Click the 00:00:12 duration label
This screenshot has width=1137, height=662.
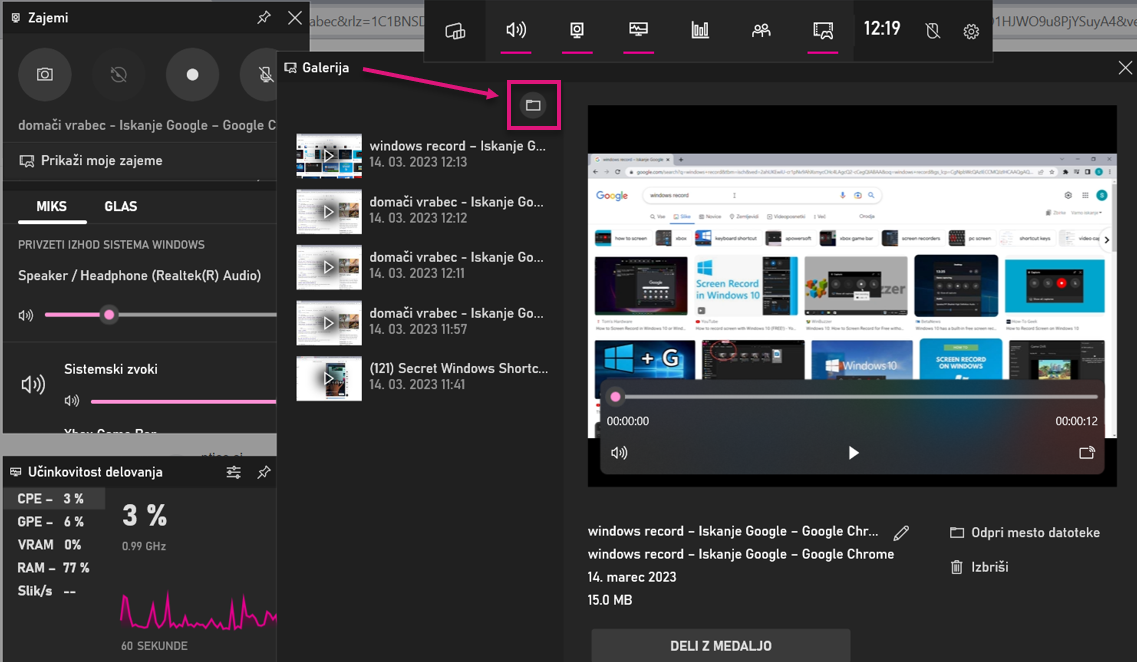(1076, 421)
